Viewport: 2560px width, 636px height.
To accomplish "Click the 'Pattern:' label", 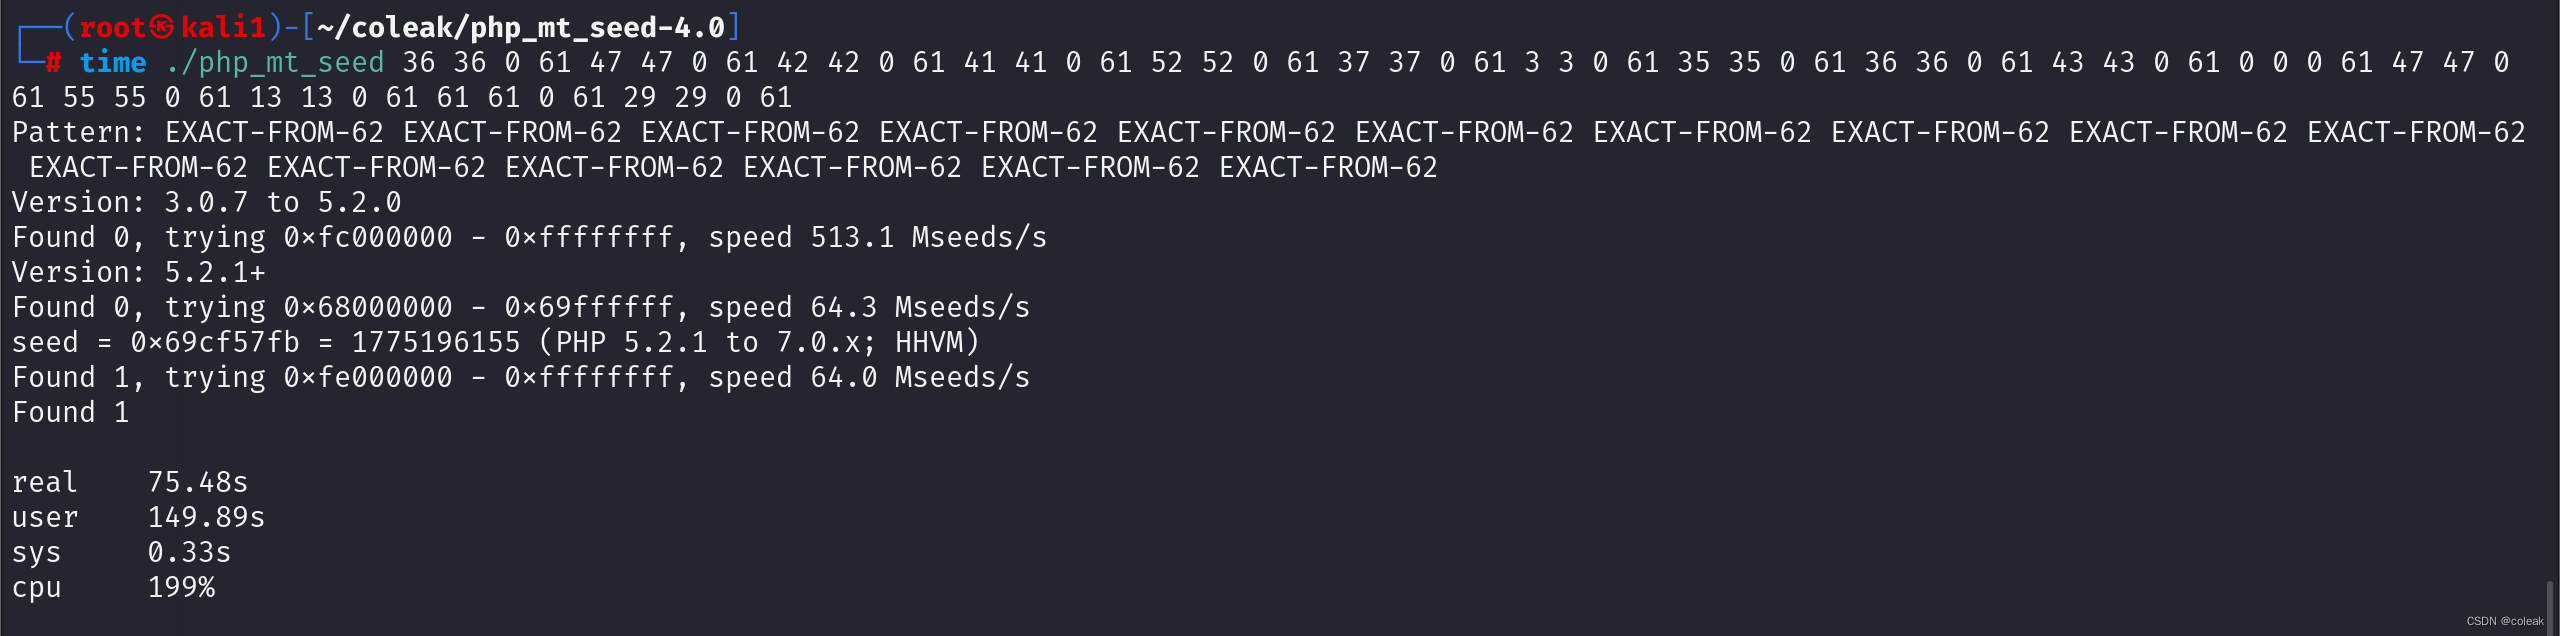I will (78, 133).
